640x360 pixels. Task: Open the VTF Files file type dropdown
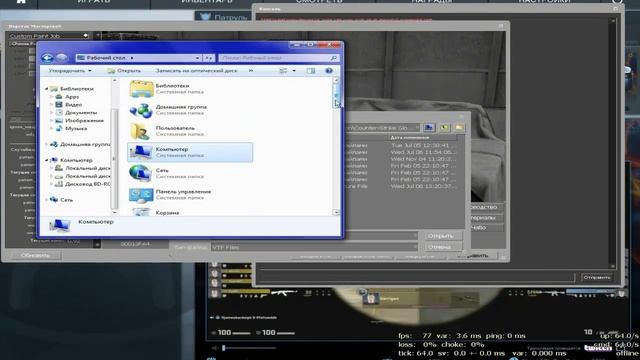314,247
